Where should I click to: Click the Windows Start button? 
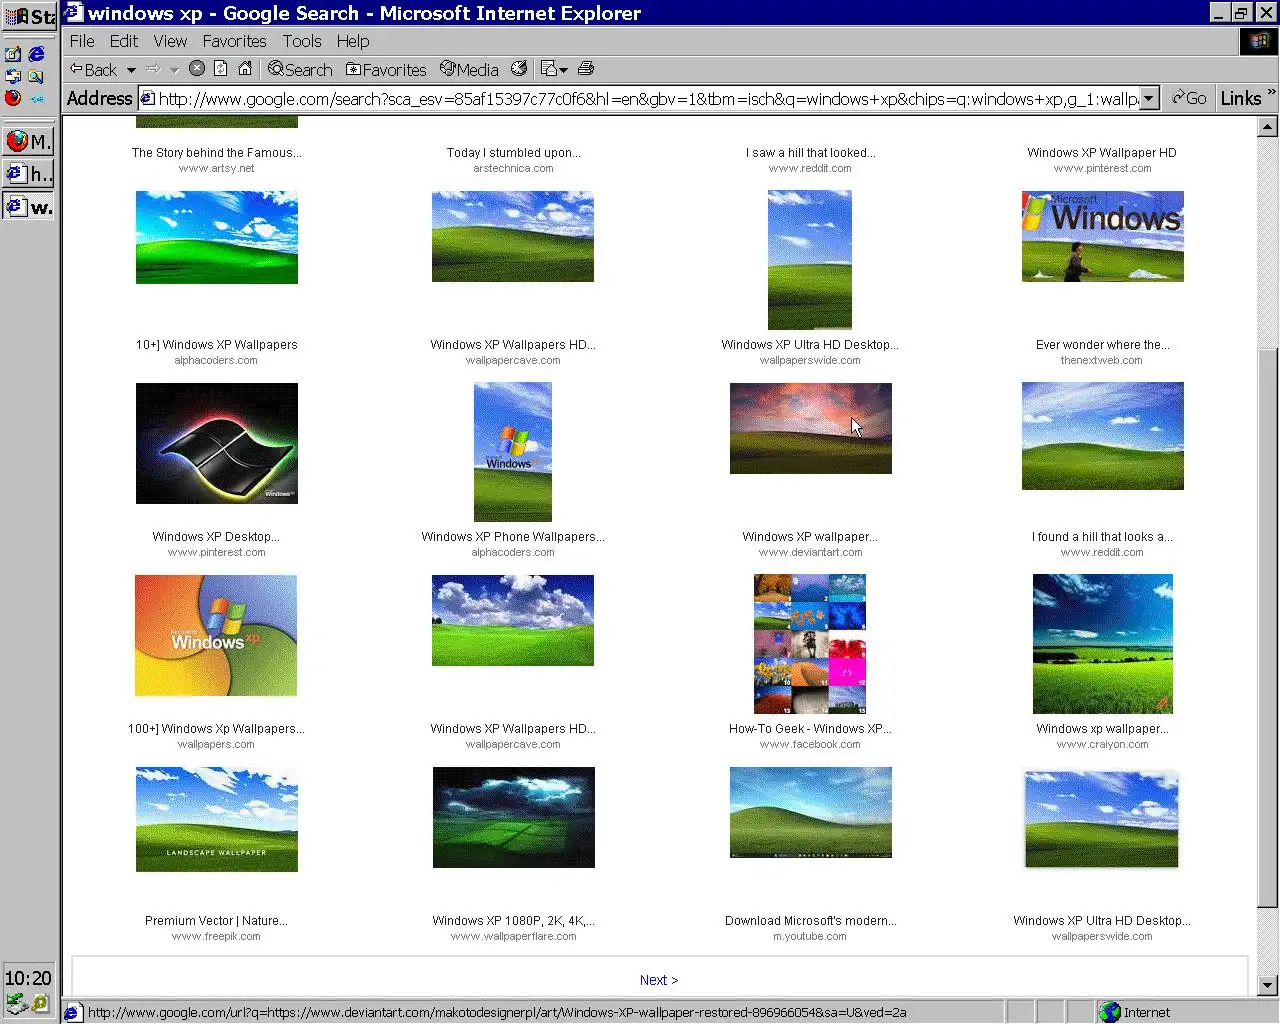click(x=30, y=16)
